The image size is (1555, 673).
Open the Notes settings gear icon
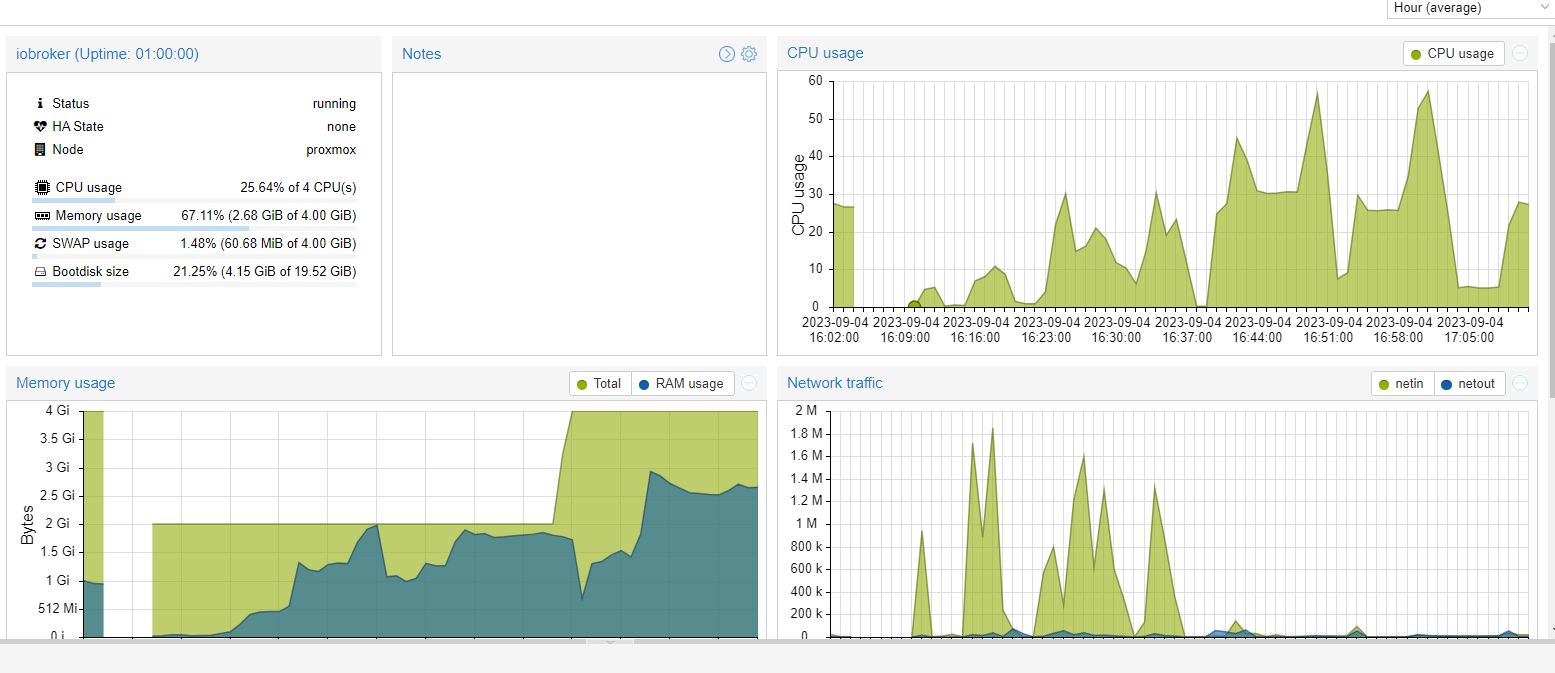click(x=749, y=54)
